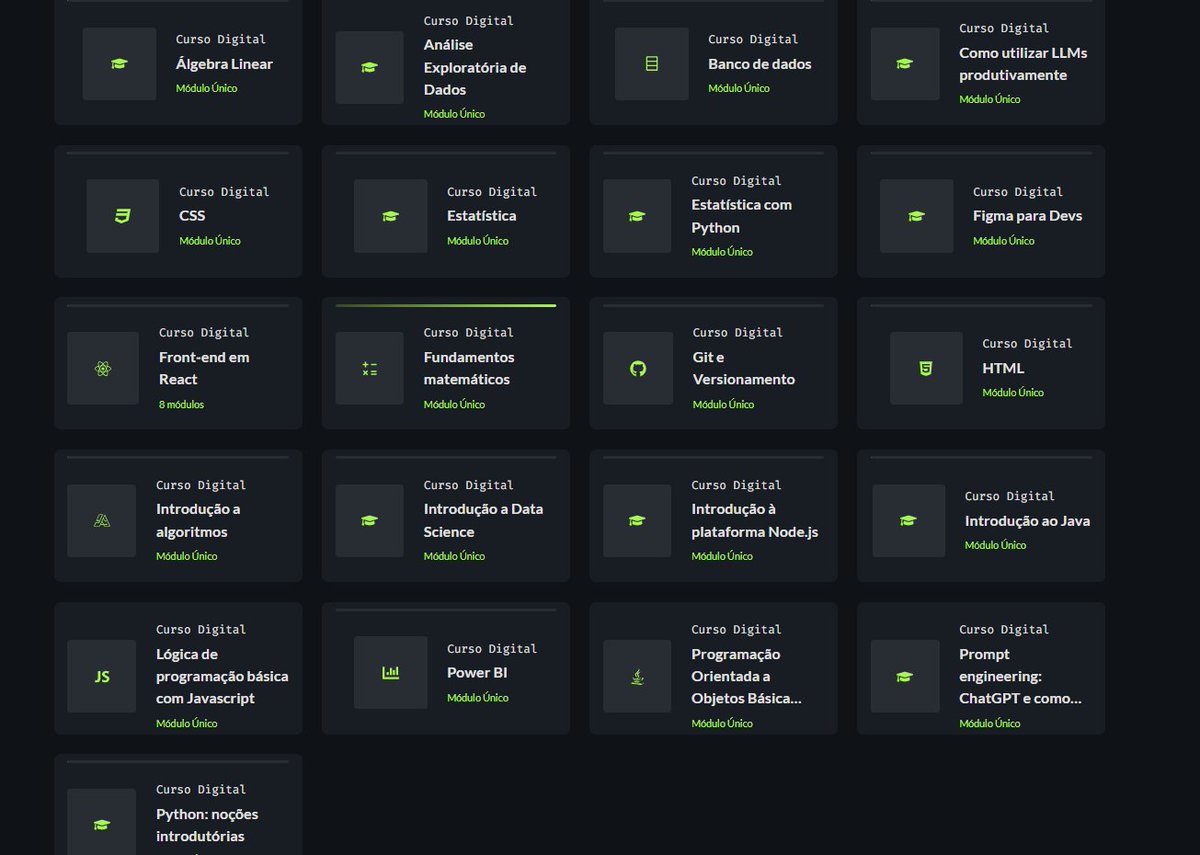Select the Estatística com Python title
This screenshot has height=855, width=1200.
(742, 216)
